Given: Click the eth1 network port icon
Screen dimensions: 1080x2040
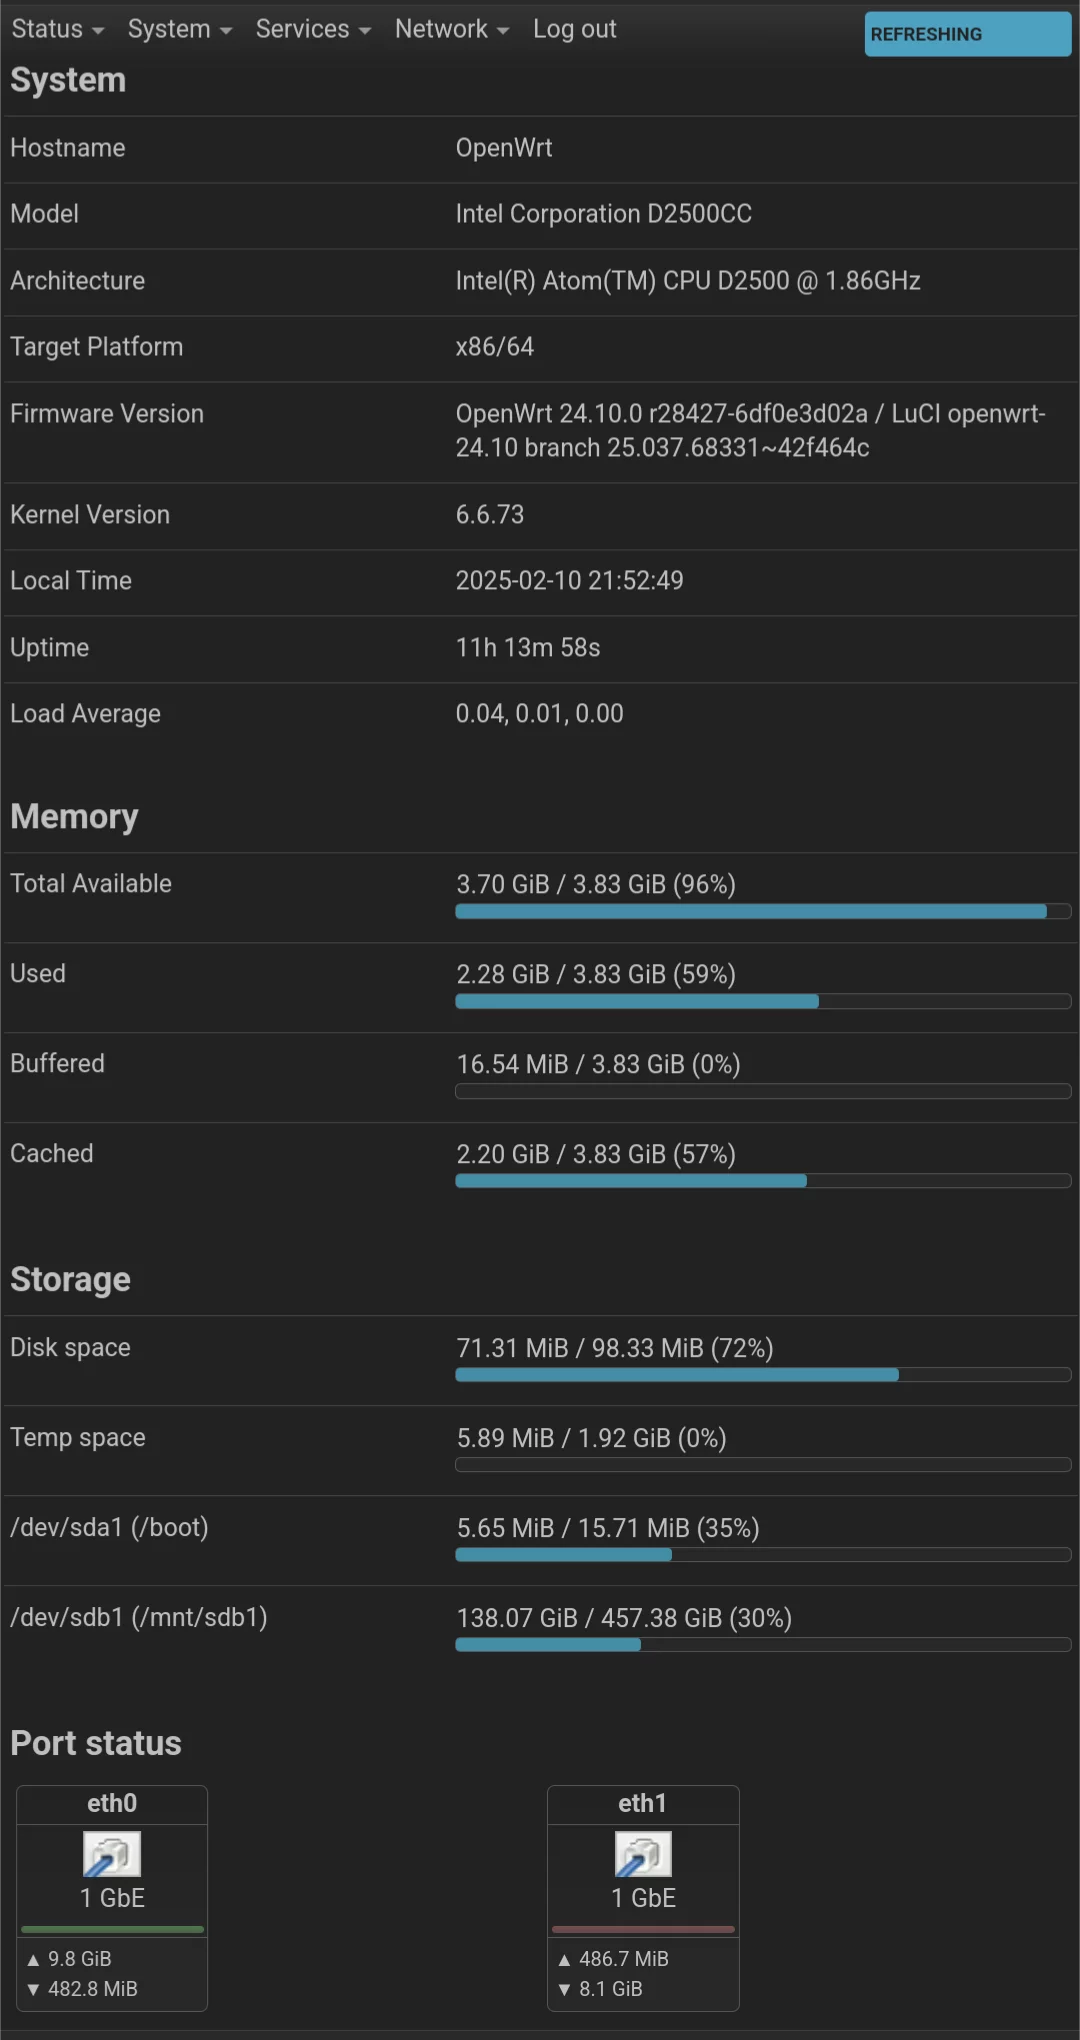Looking at the screenshot, I should click(x=643, y=1854).
